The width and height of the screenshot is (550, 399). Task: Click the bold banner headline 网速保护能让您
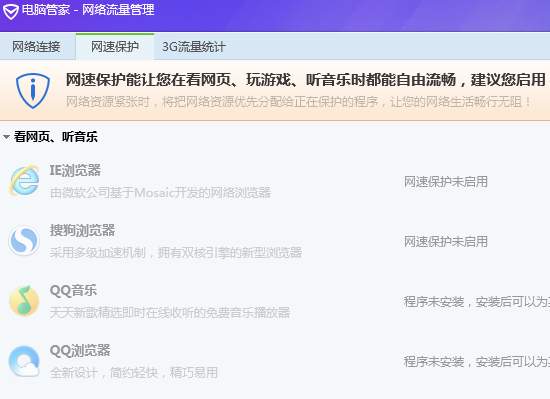pyautogui.click(x=306, y=80)
